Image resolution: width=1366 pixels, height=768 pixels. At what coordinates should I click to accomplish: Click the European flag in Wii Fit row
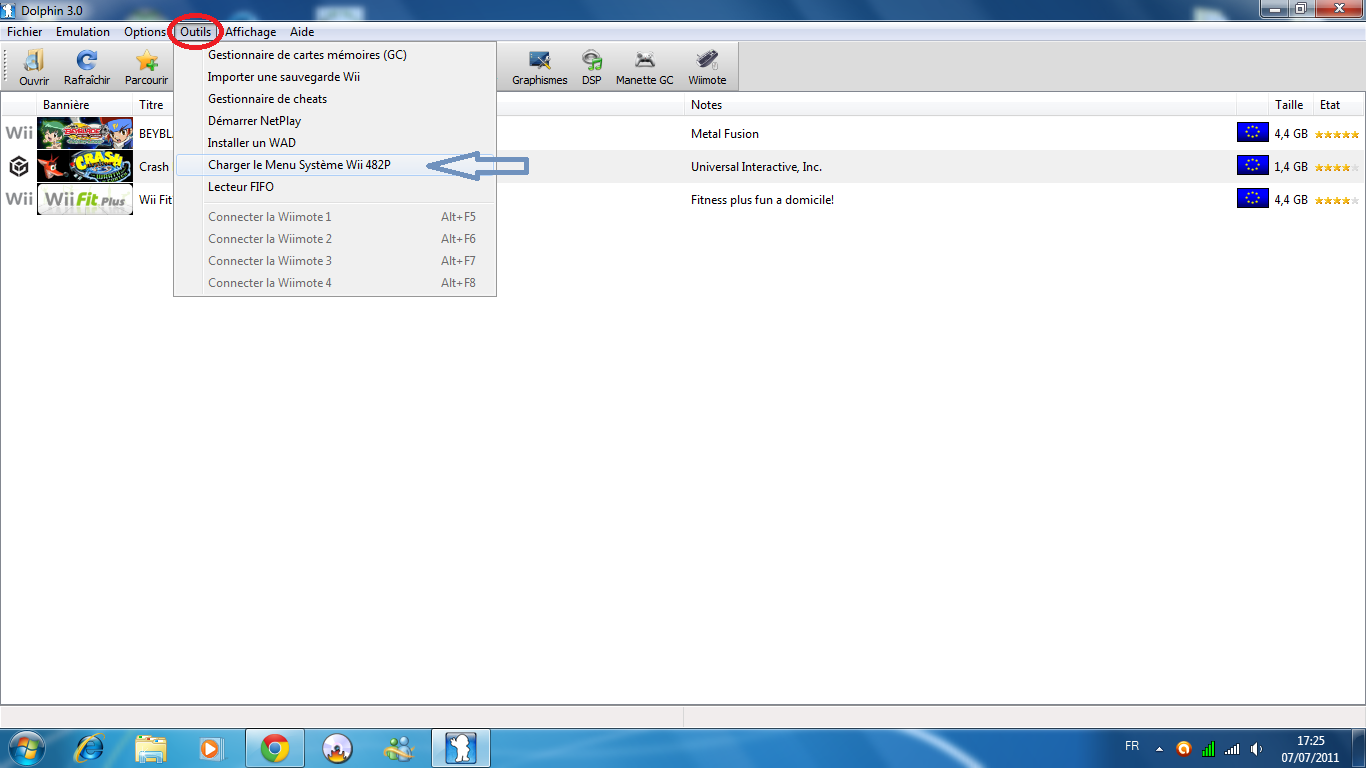[x=1252, y=199]
